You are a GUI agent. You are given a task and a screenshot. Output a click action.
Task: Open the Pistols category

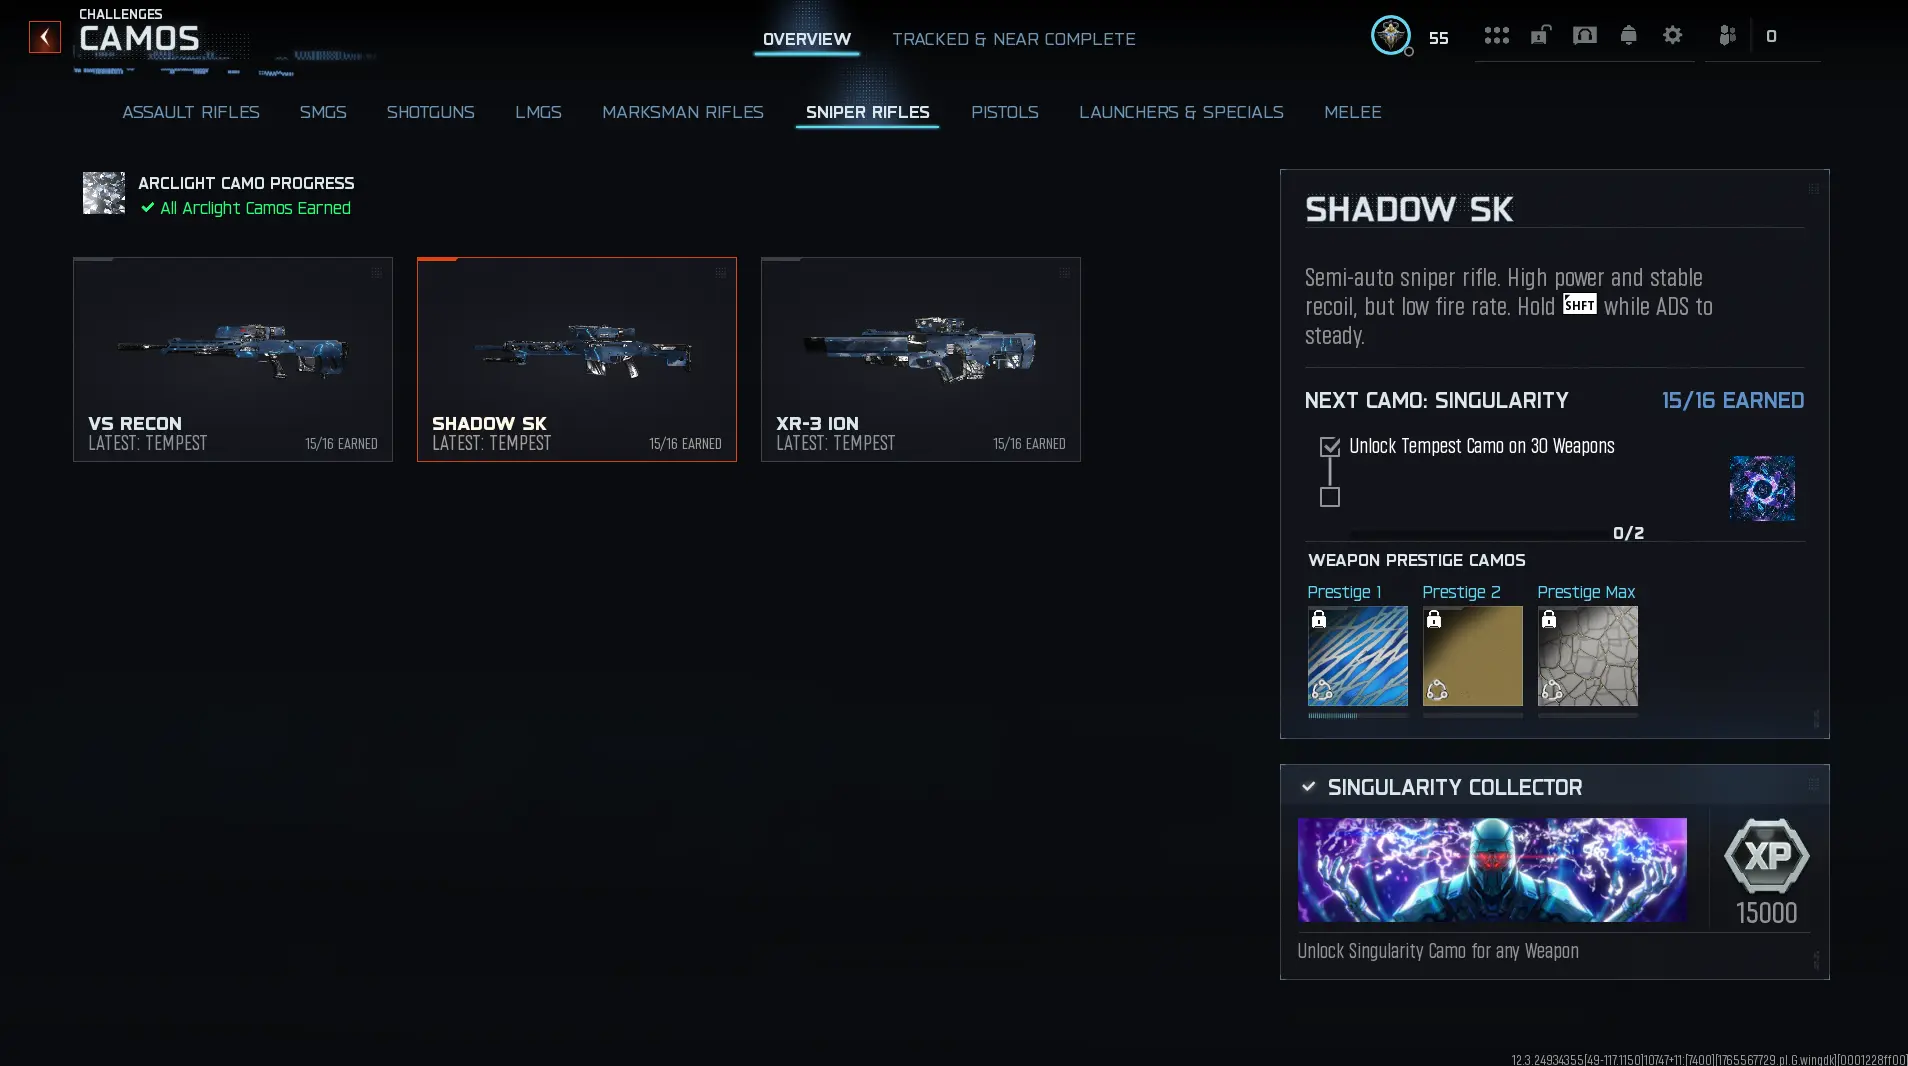1004,112
